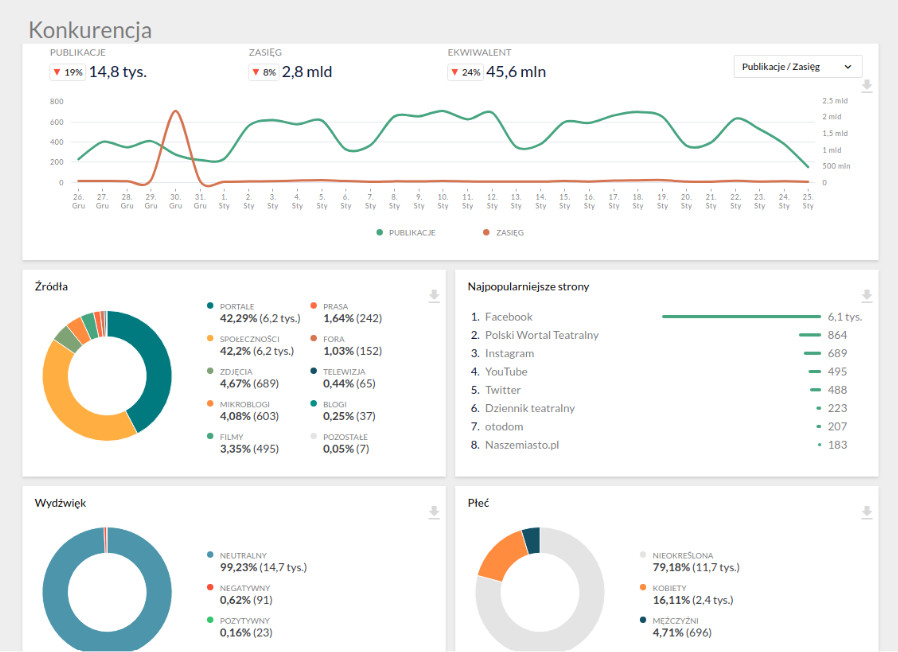Open the Publikacje / Zasięg dropdown
The width and height of the screenshot is (898, 652).
pyautogui.click(x=797, y=67)
